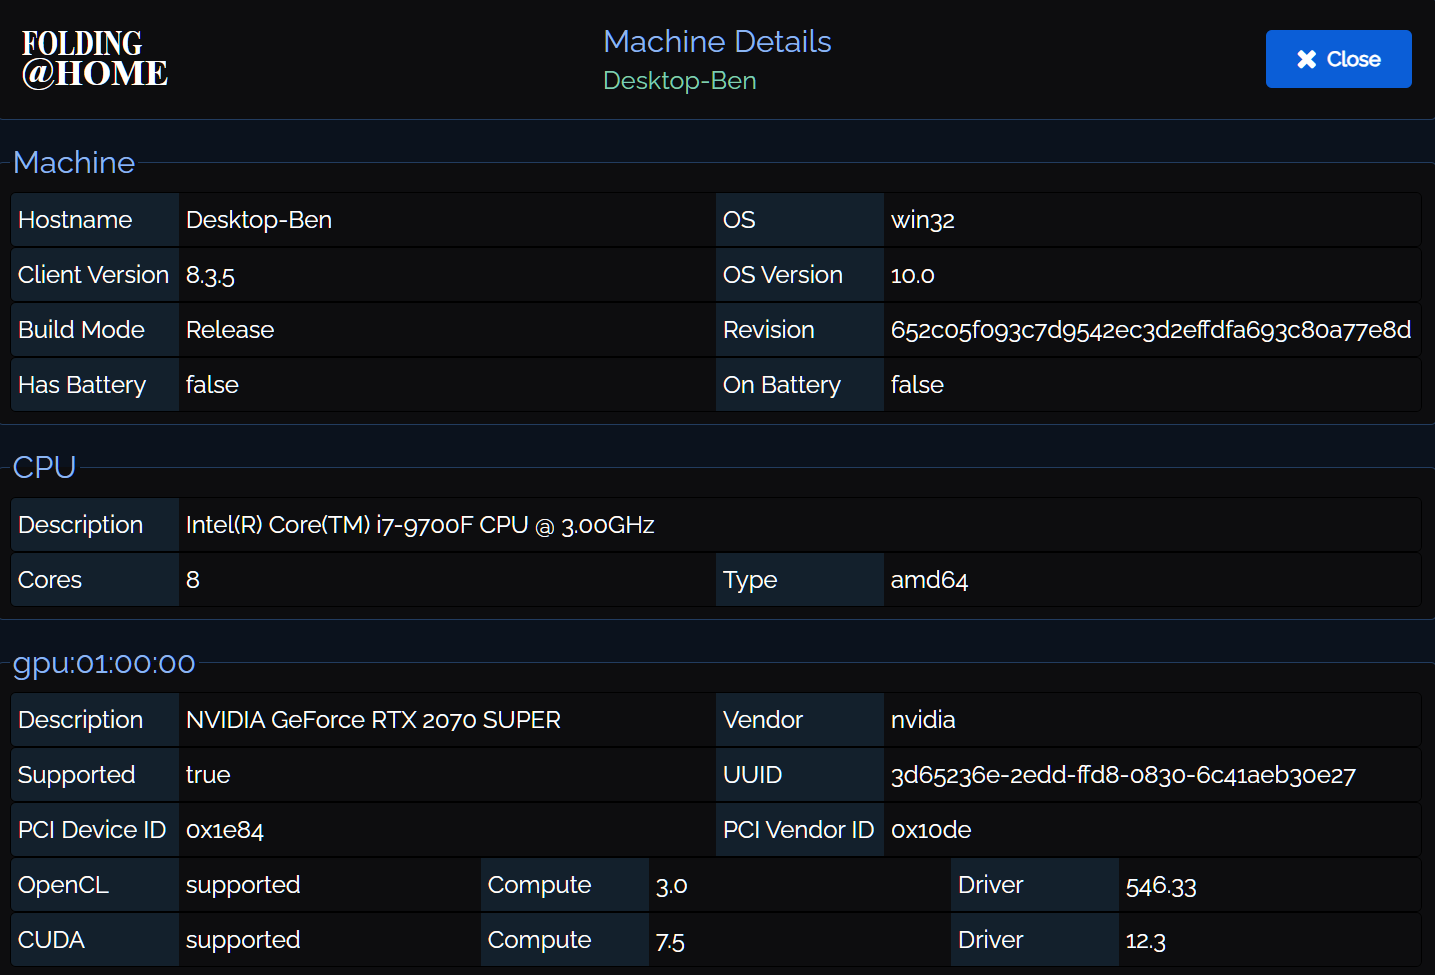Viewport: 1435px width, 975px height.
Task: Select the Cores value 8
Action: [193, 580]
